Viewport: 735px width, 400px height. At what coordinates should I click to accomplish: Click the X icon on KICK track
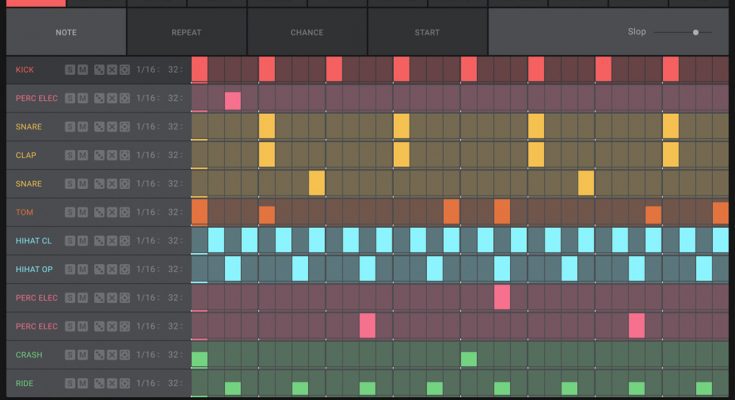[x=111, y=70]
